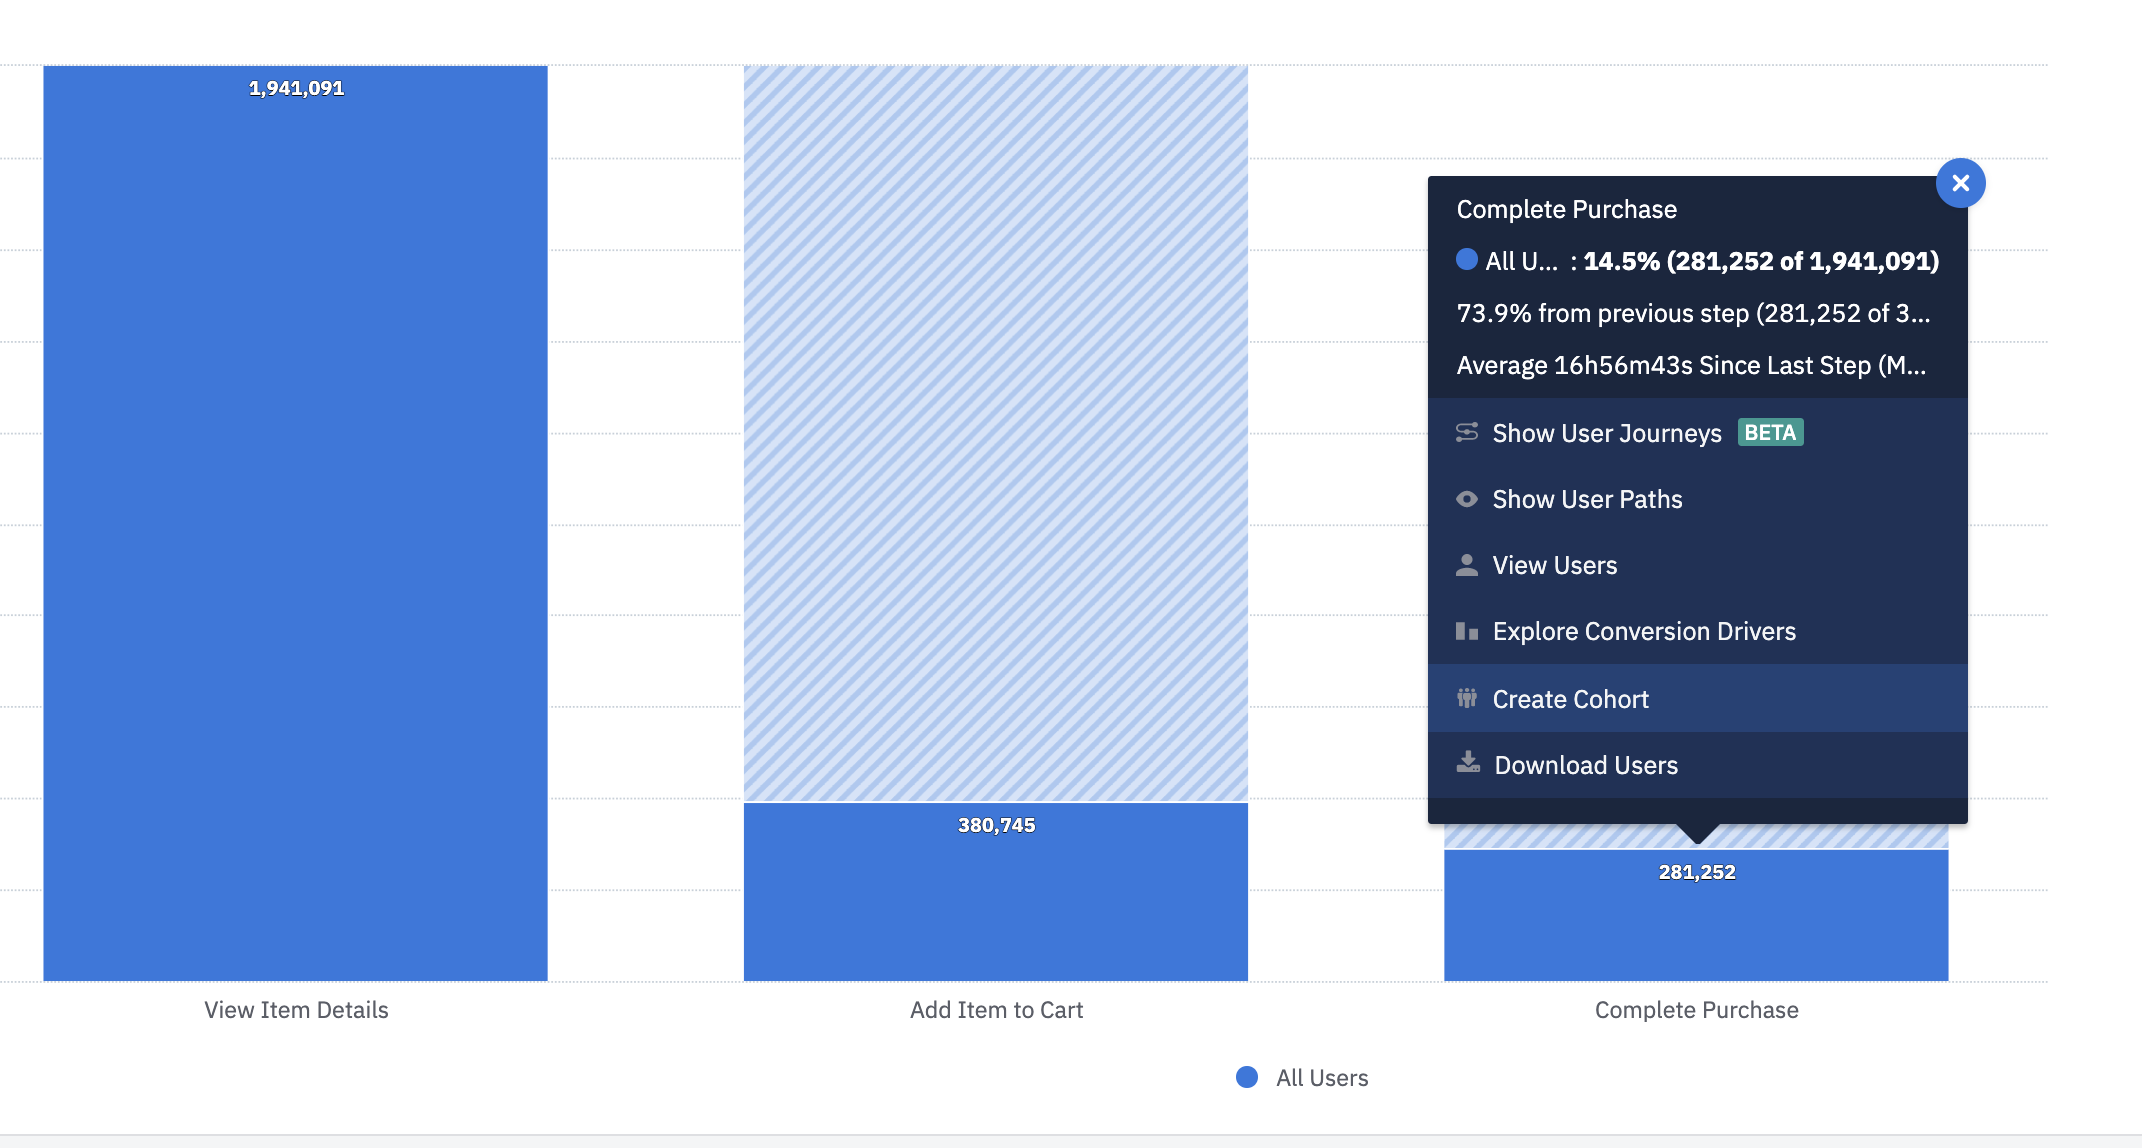Click the eye icon for User Paths

[1467, 499]
